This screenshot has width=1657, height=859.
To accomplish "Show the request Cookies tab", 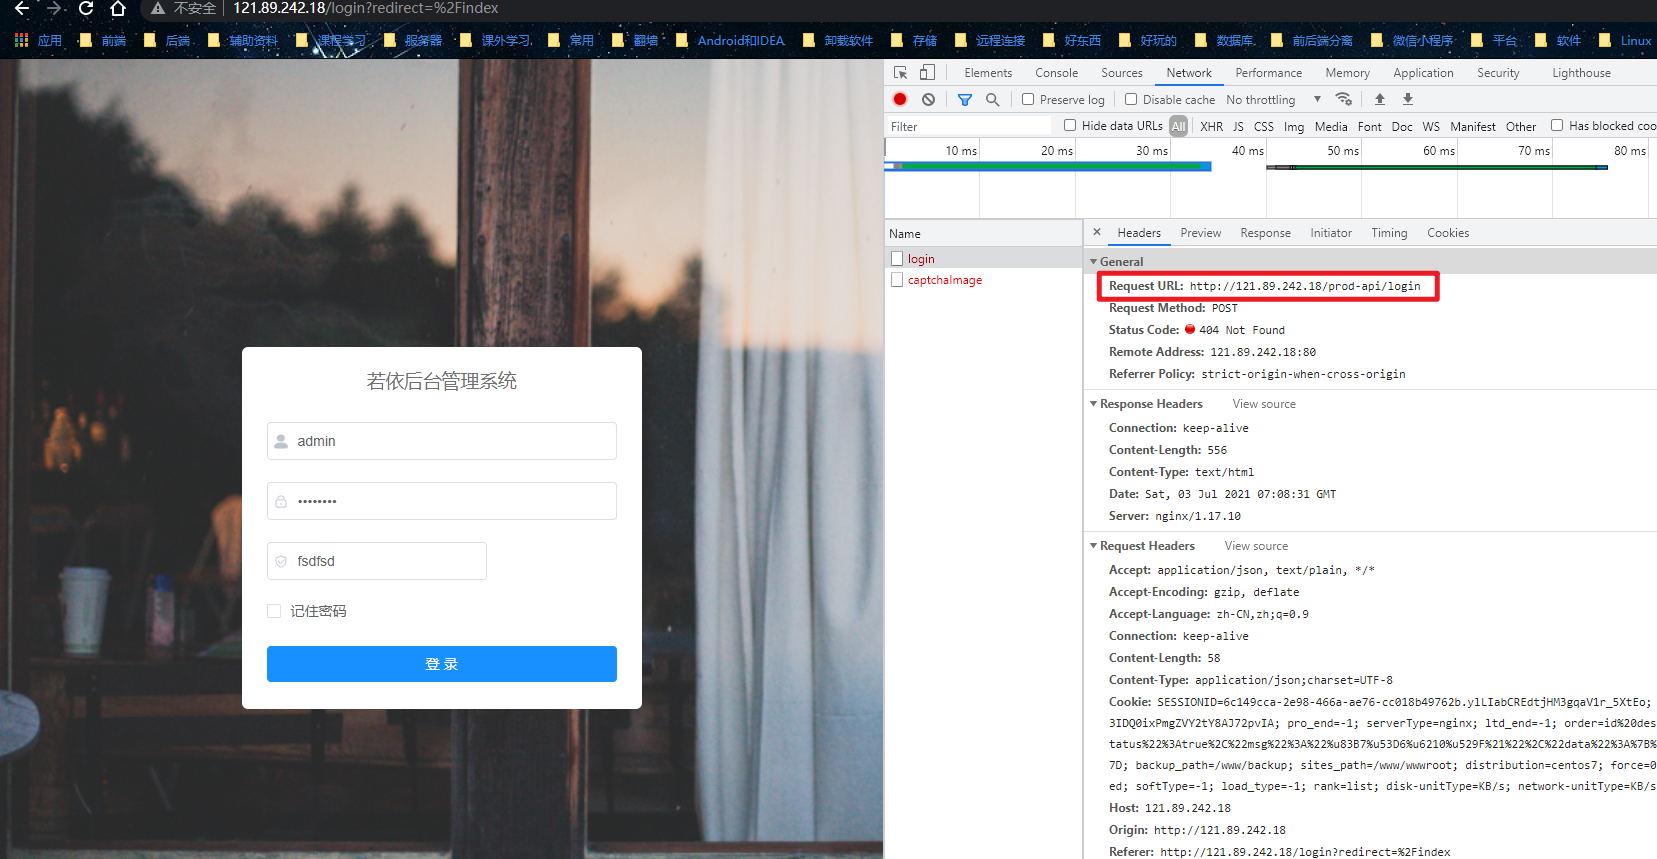I will point(1448,233).
